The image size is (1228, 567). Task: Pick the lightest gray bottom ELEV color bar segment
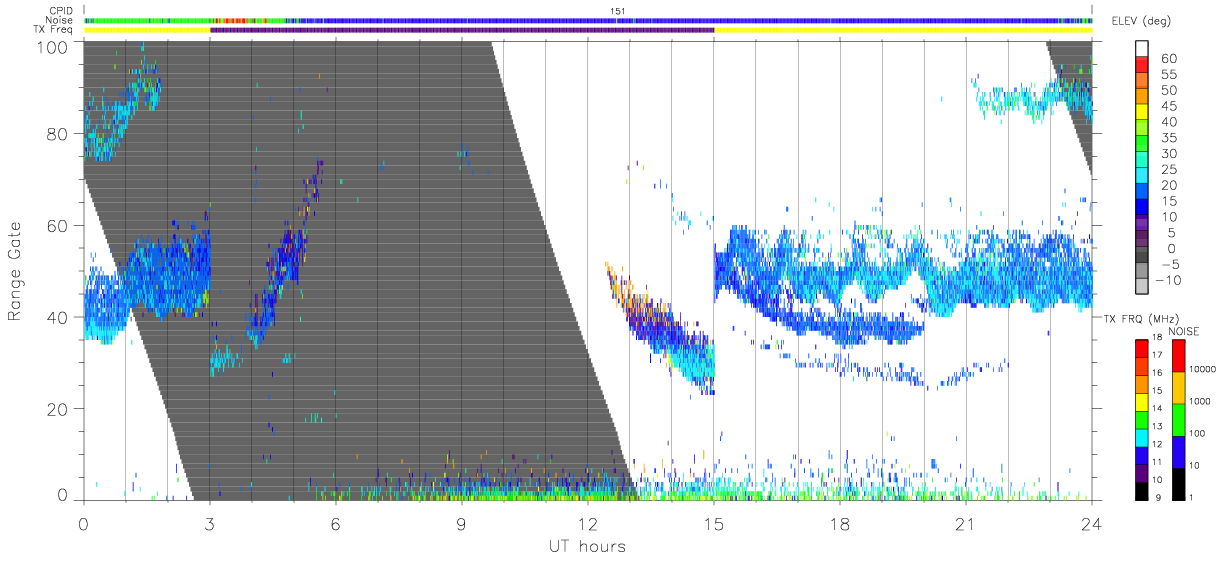(x=1144, y=288)
